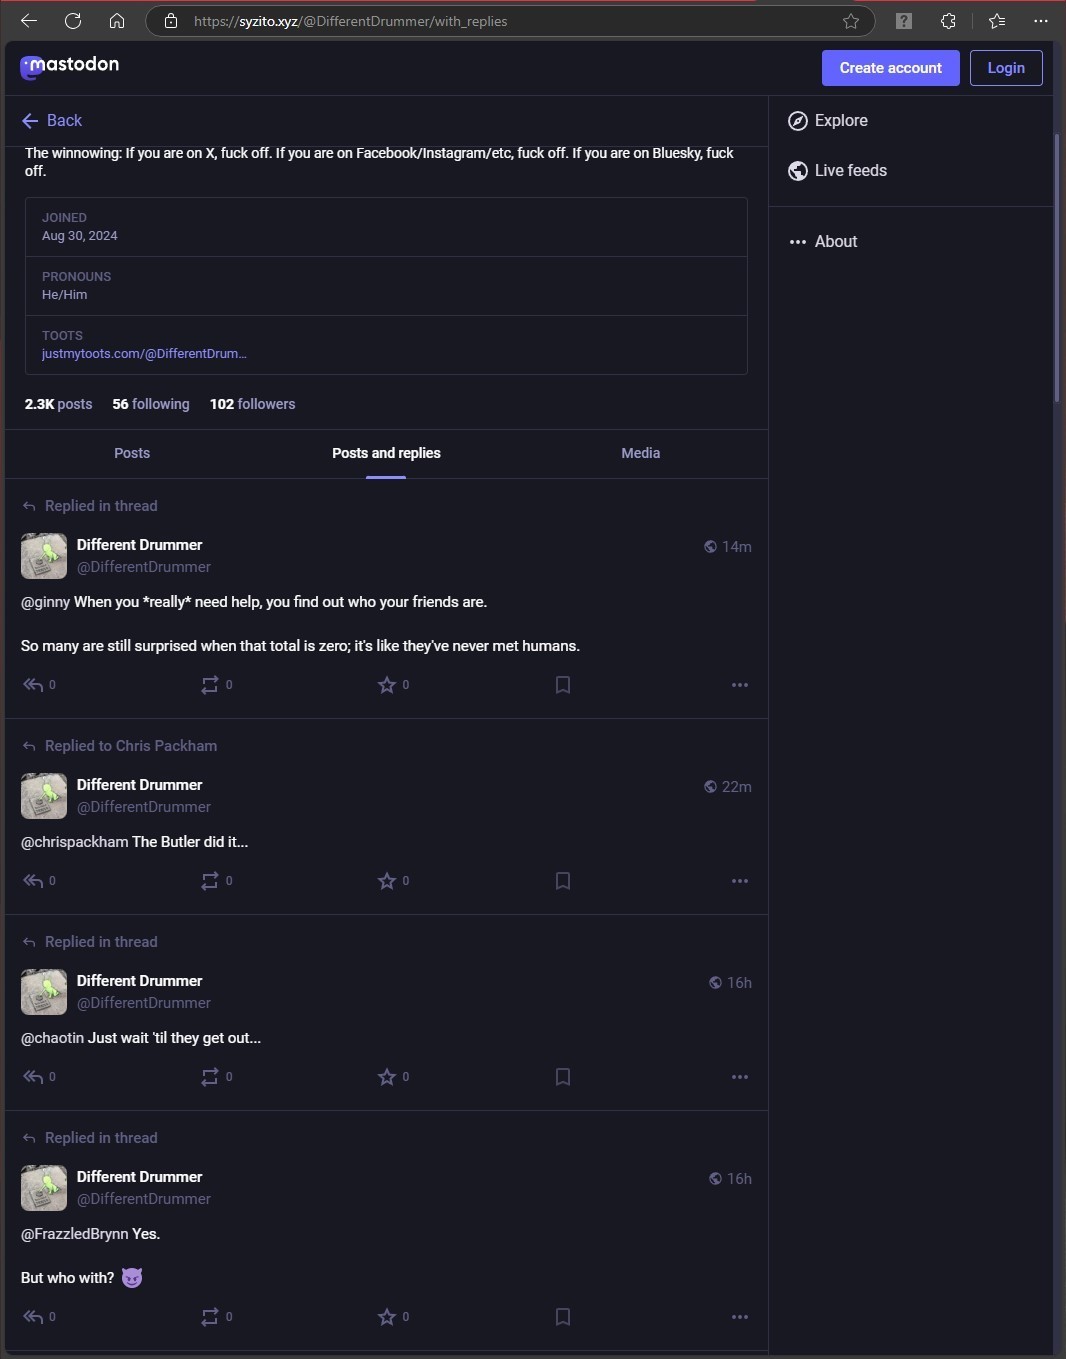1066x1359 pixels.
Task: Click the Create account button
Action: click(890, 68)
